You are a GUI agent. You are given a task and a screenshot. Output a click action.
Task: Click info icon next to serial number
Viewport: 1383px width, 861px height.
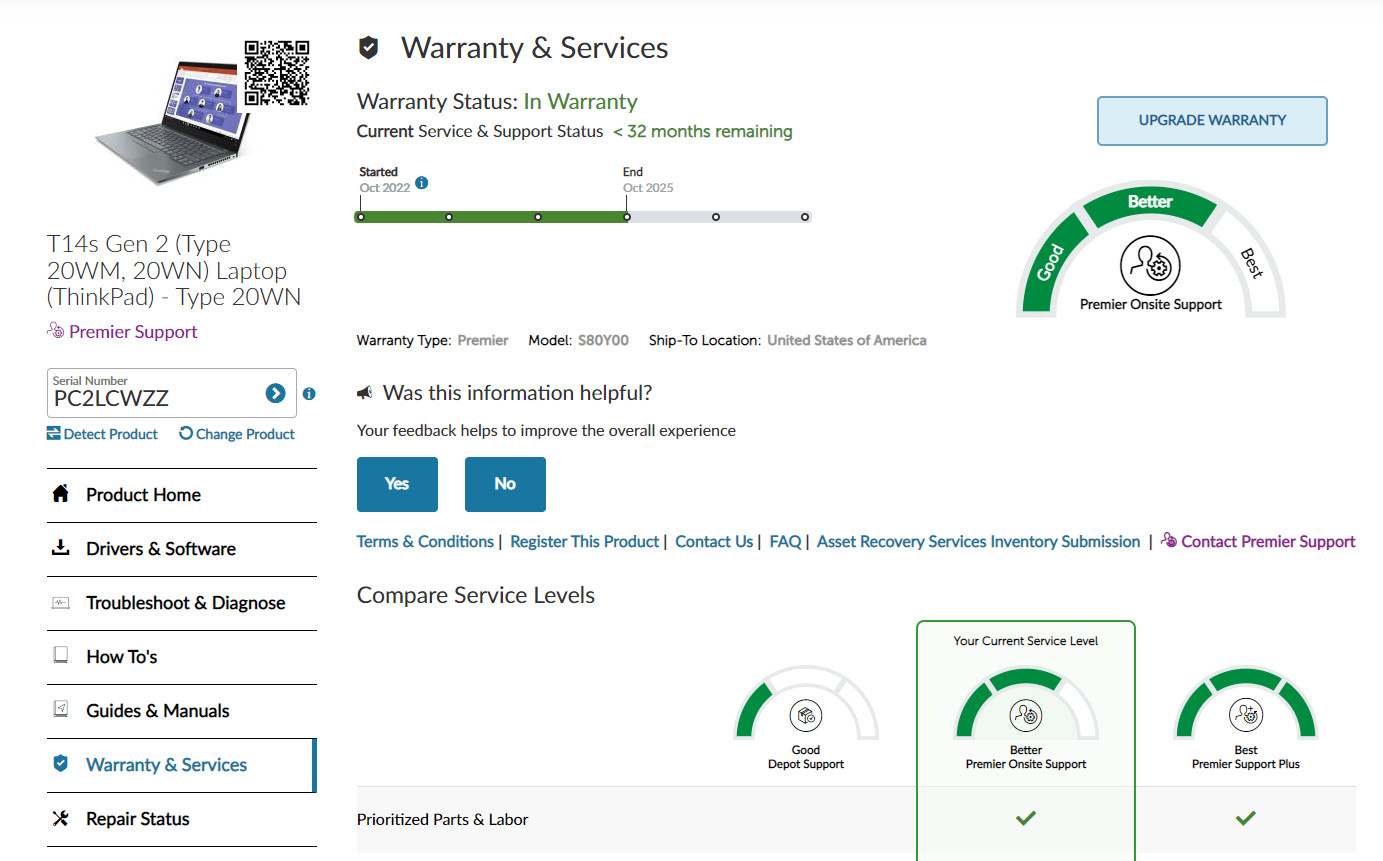(x=309, y=394)
